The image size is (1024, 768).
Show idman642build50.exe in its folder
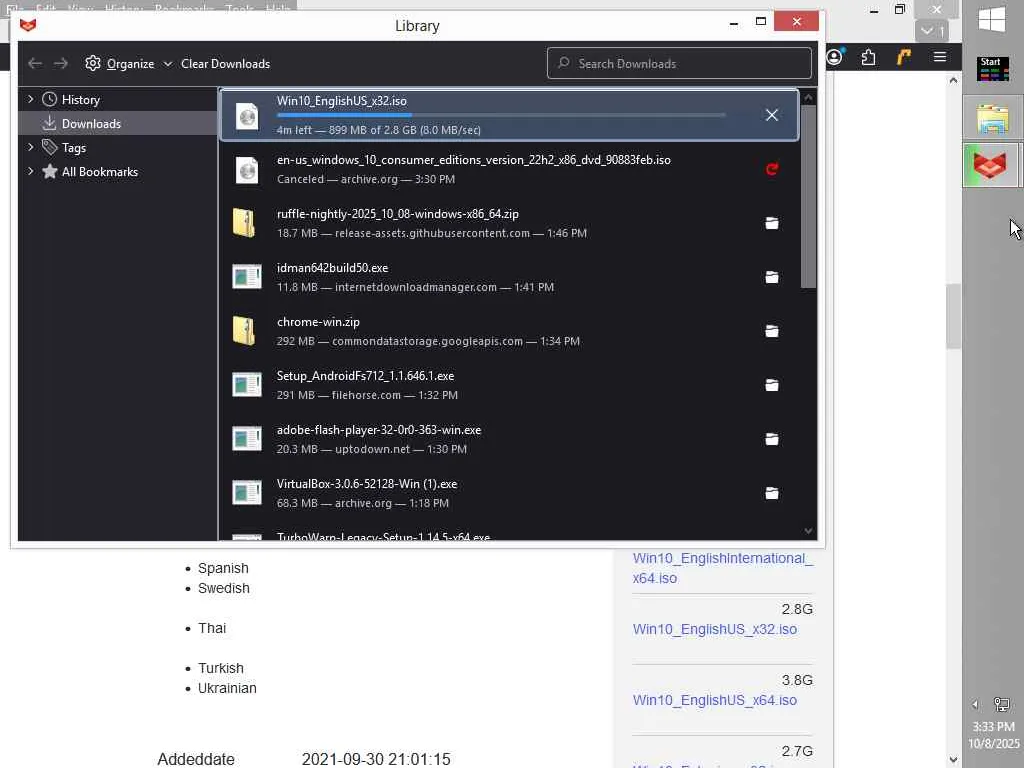[x=771, y=278]
